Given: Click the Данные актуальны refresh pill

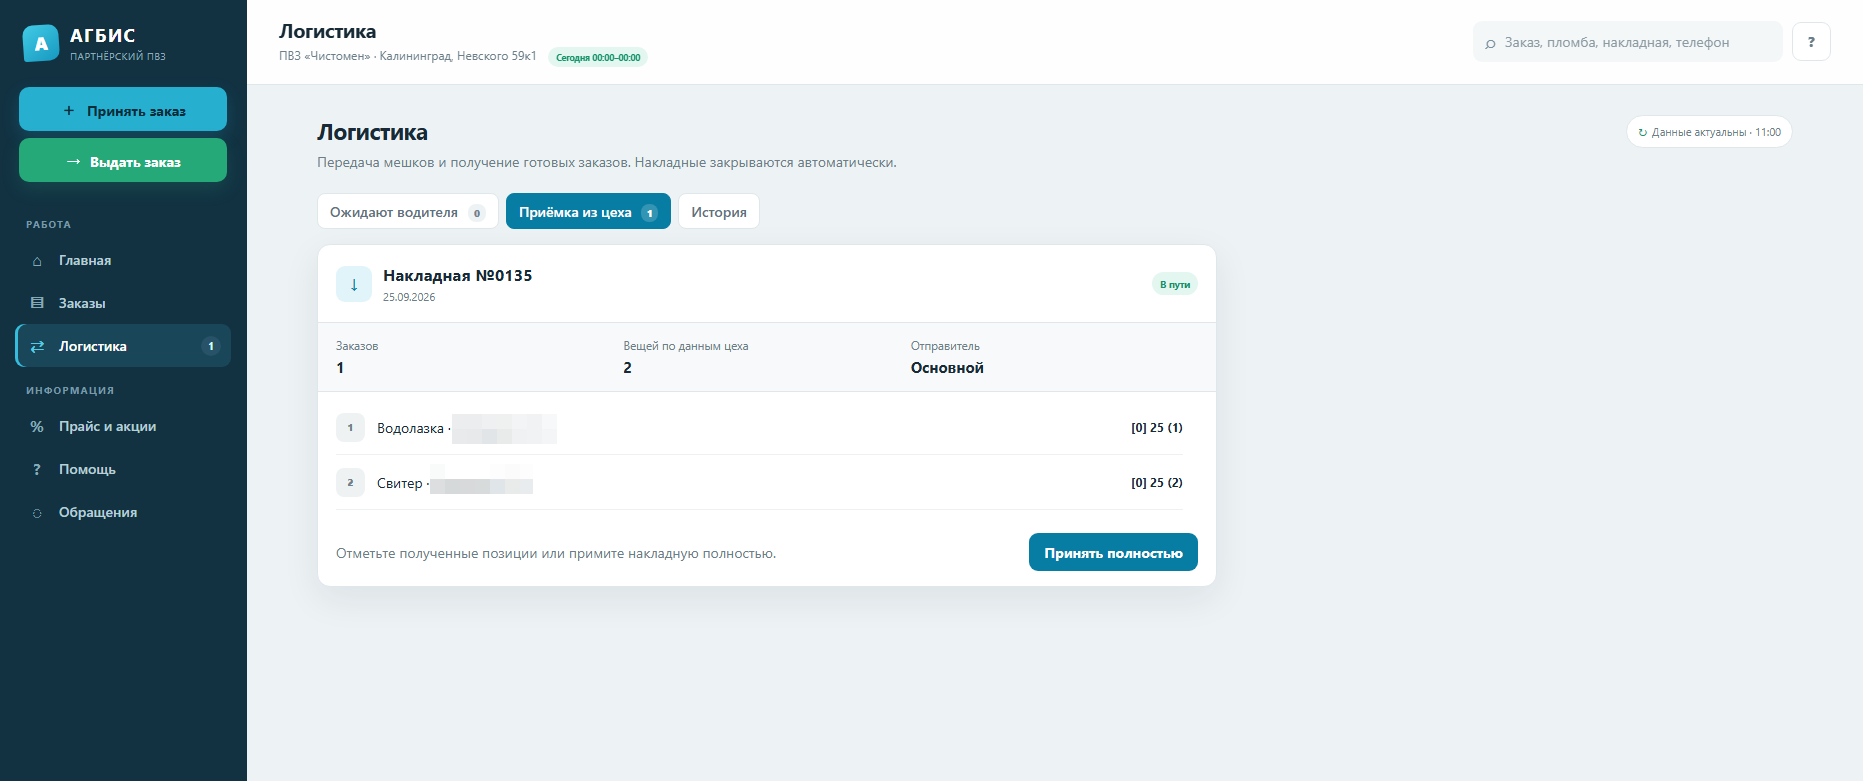Looking at the screenshot, I should pyautogui.click(x=1709, y=132).
